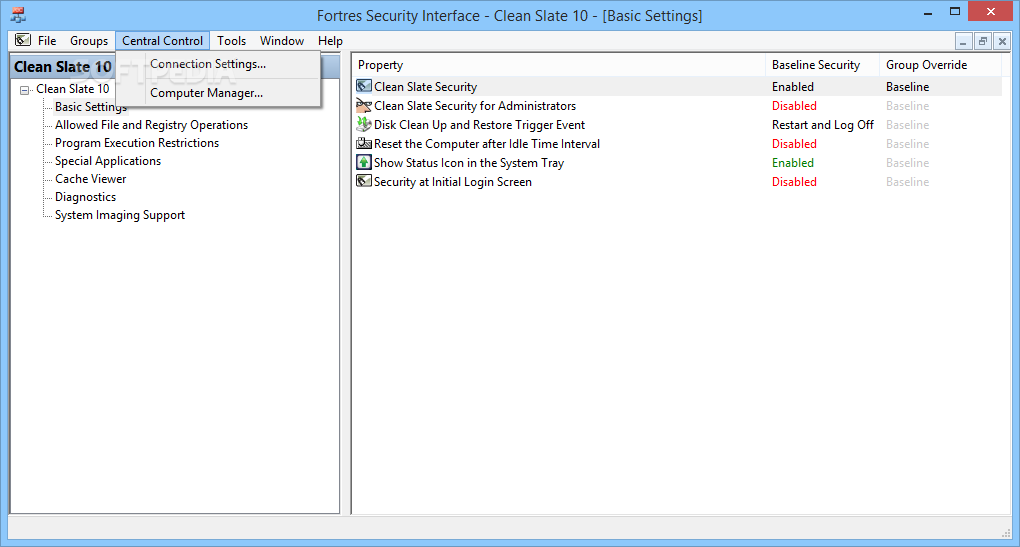Click the Clean Slate Security row icon
The image size is (1020, 547).
point(364,87)
